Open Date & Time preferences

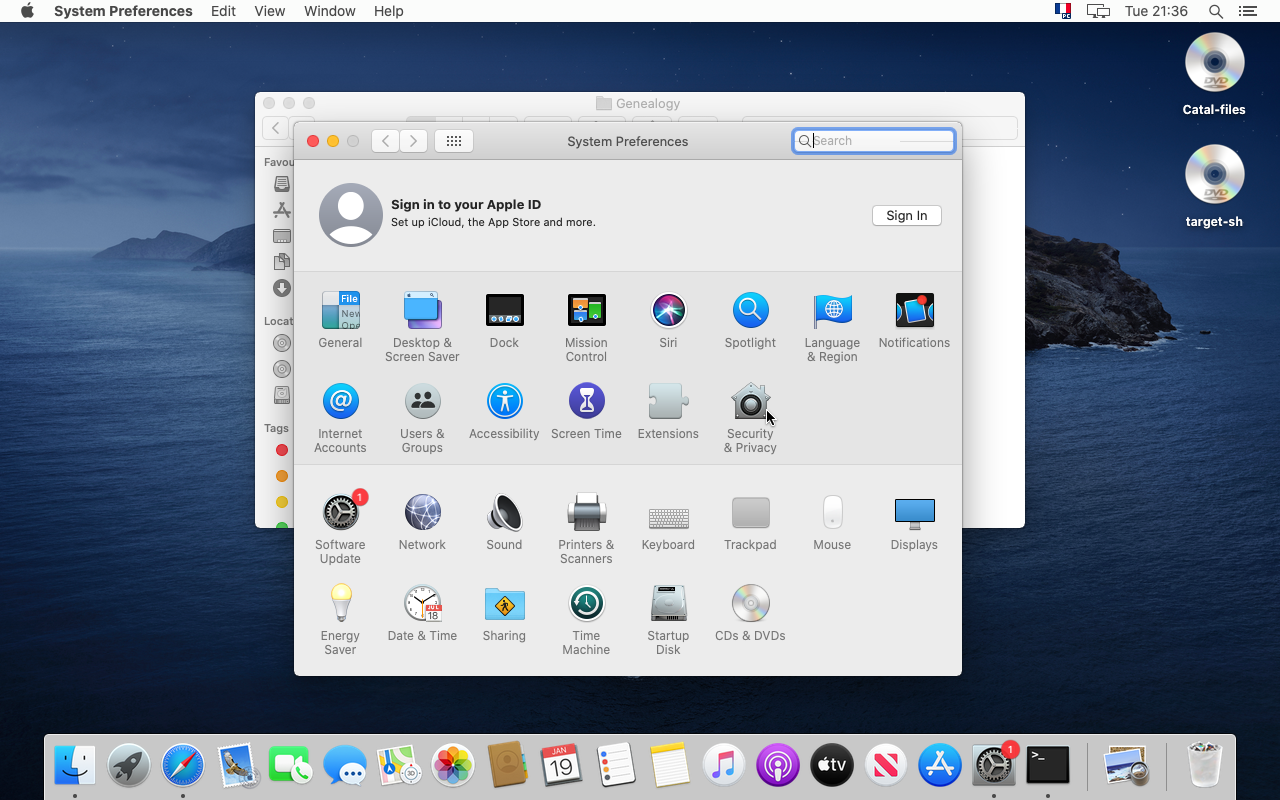click(x=422, y=613)
